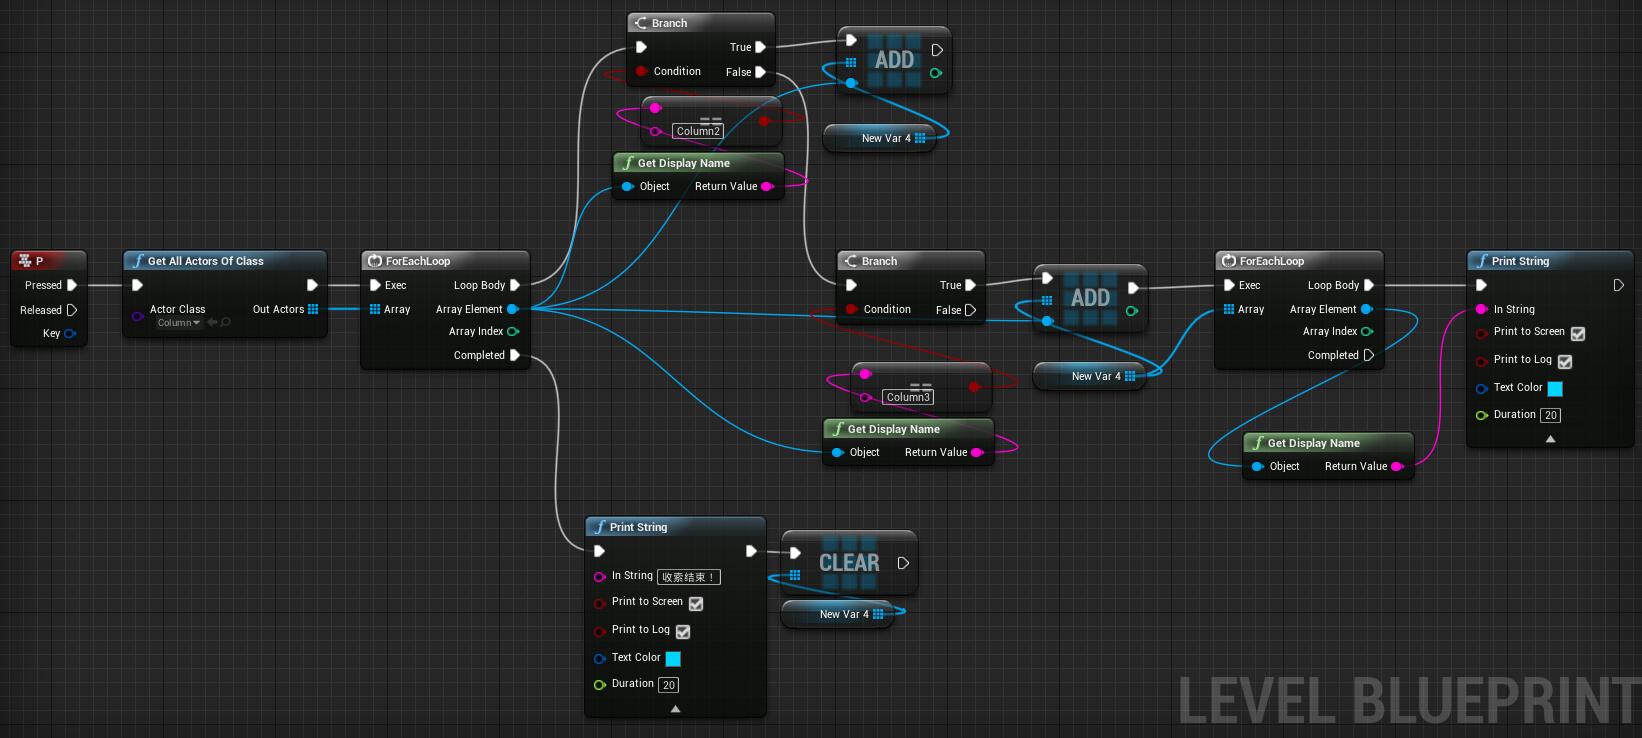The height and width of the screenshot is (738, 1642).
Task: Click exec output pin on bottom Print String
Action: click(x=751, y=551)
